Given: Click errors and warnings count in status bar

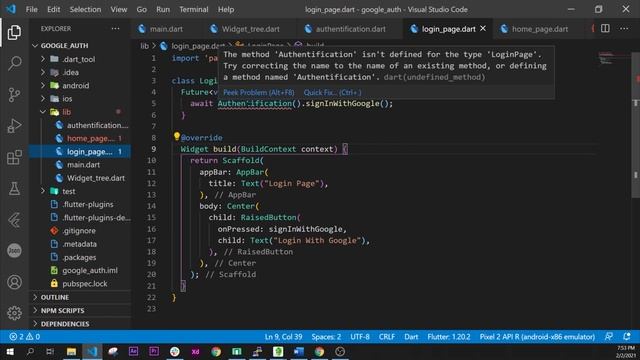Looking at the screenshot, I should click(x=25, y=337).
